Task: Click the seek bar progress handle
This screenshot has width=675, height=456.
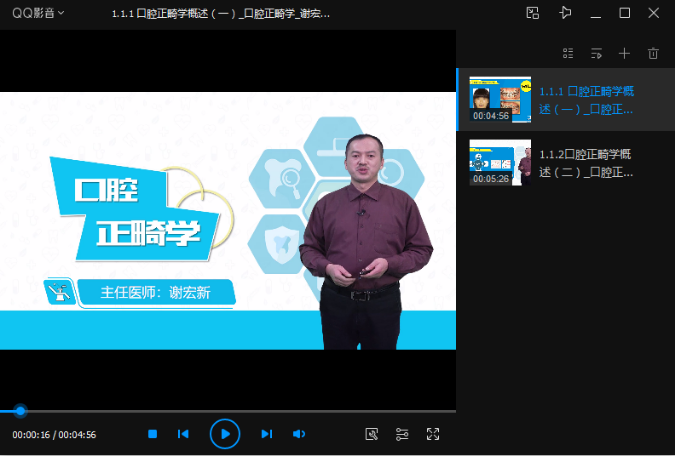Action: pos(20,411)
